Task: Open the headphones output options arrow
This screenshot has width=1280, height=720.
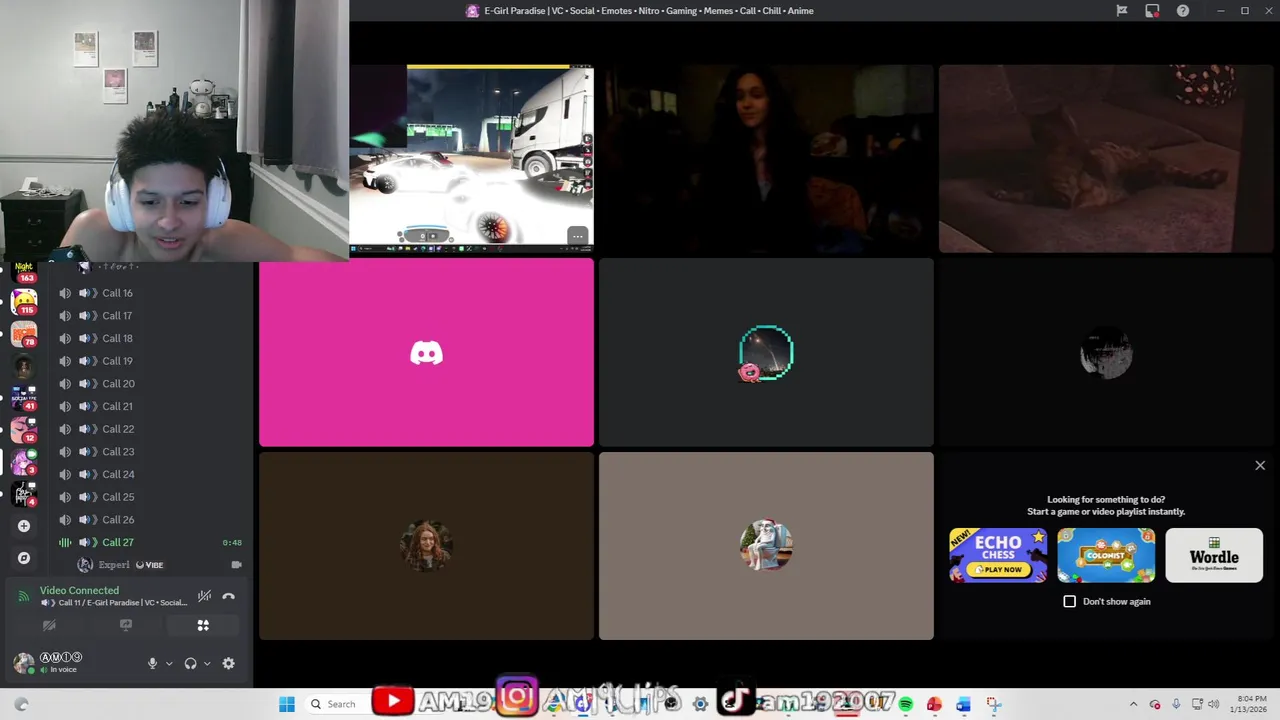Action: tap(207, 663)
